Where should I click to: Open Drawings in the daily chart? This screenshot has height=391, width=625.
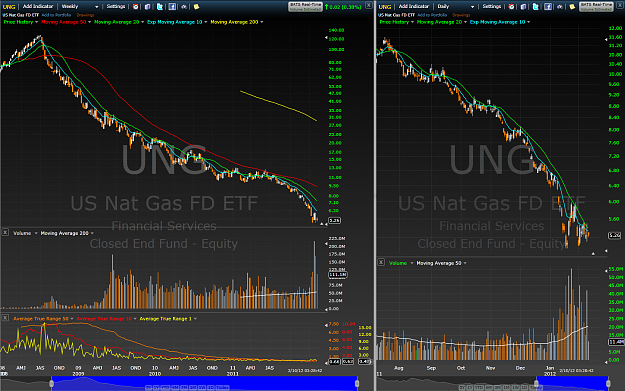(x=461, y=15)
